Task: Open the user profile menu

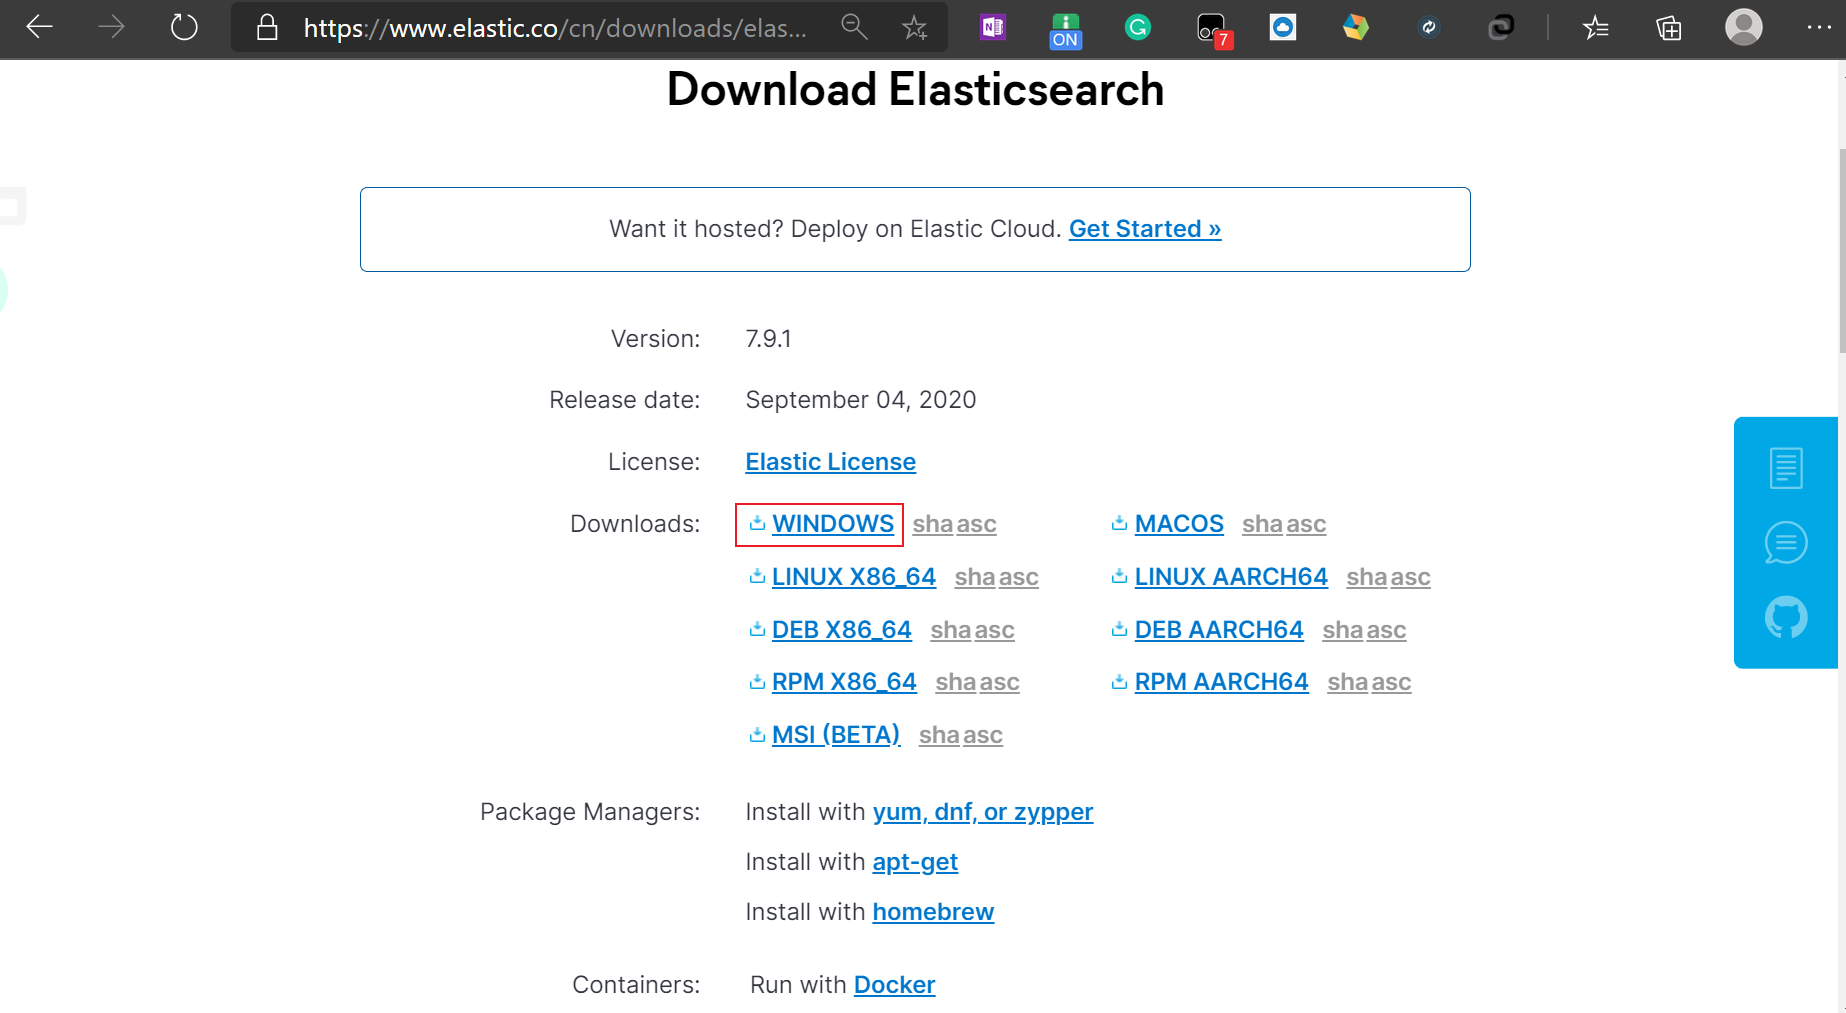Action: point(1744,27)
